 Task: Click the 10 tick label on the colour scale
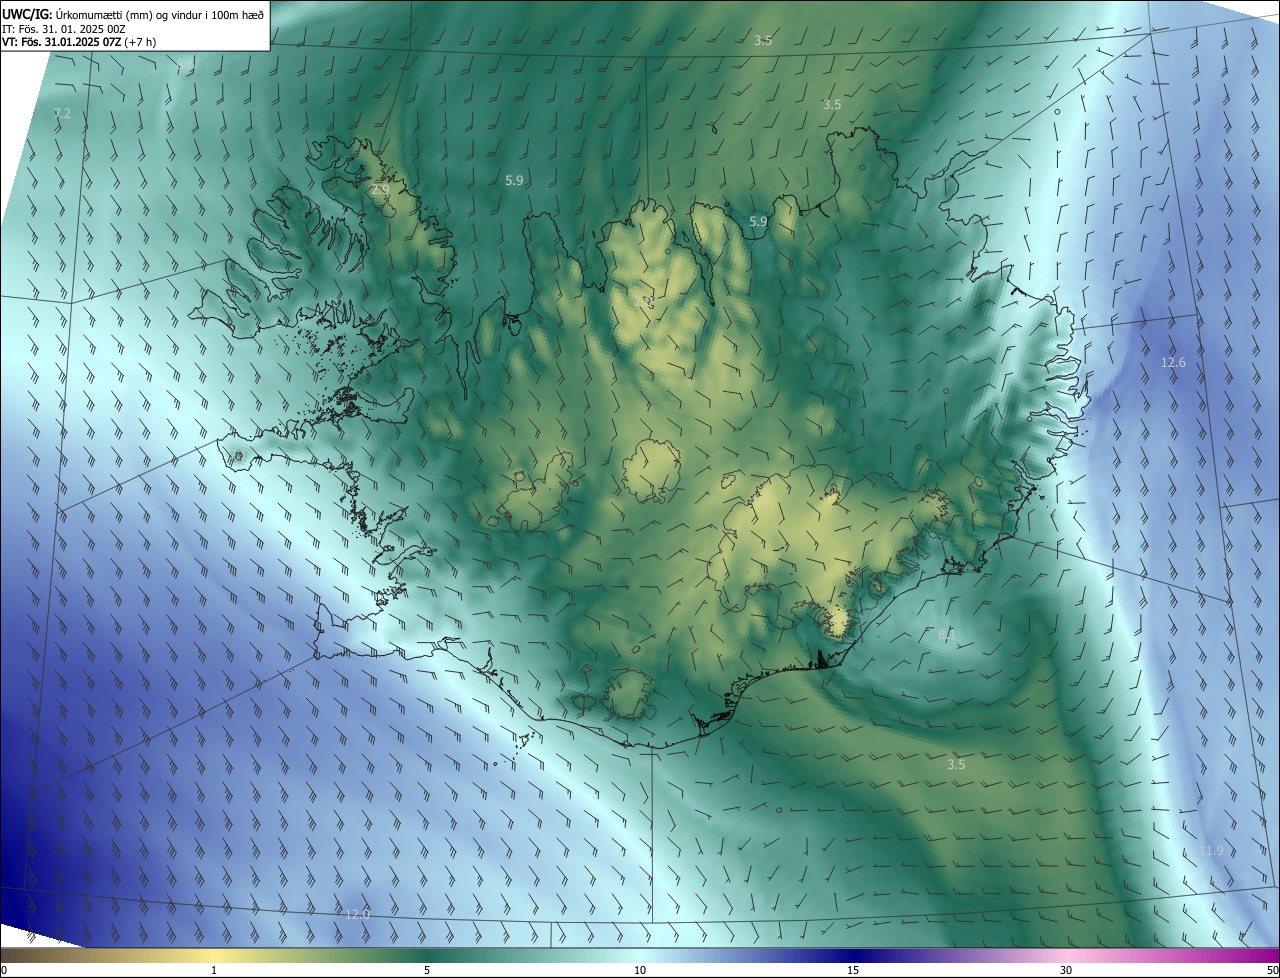coord(640,970)
